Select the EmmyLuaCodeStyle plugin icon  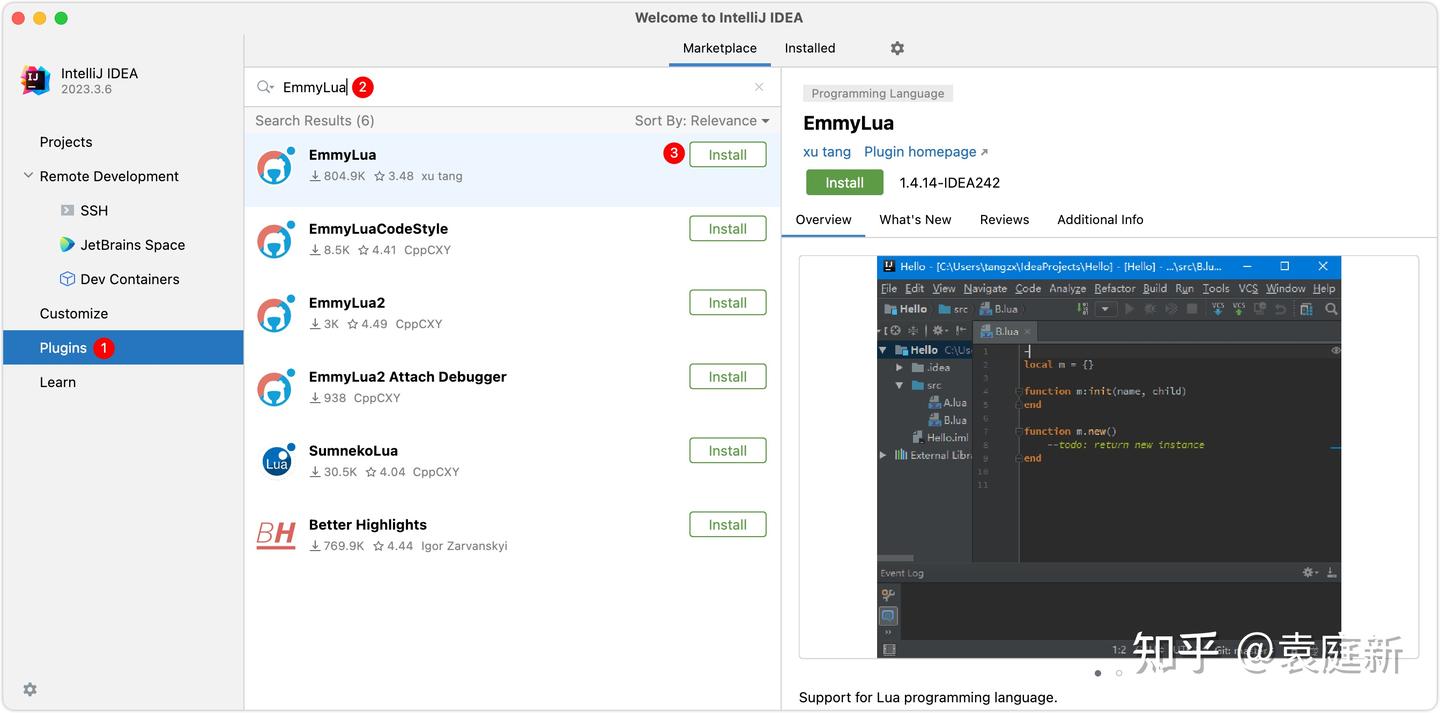pos(275,239)
